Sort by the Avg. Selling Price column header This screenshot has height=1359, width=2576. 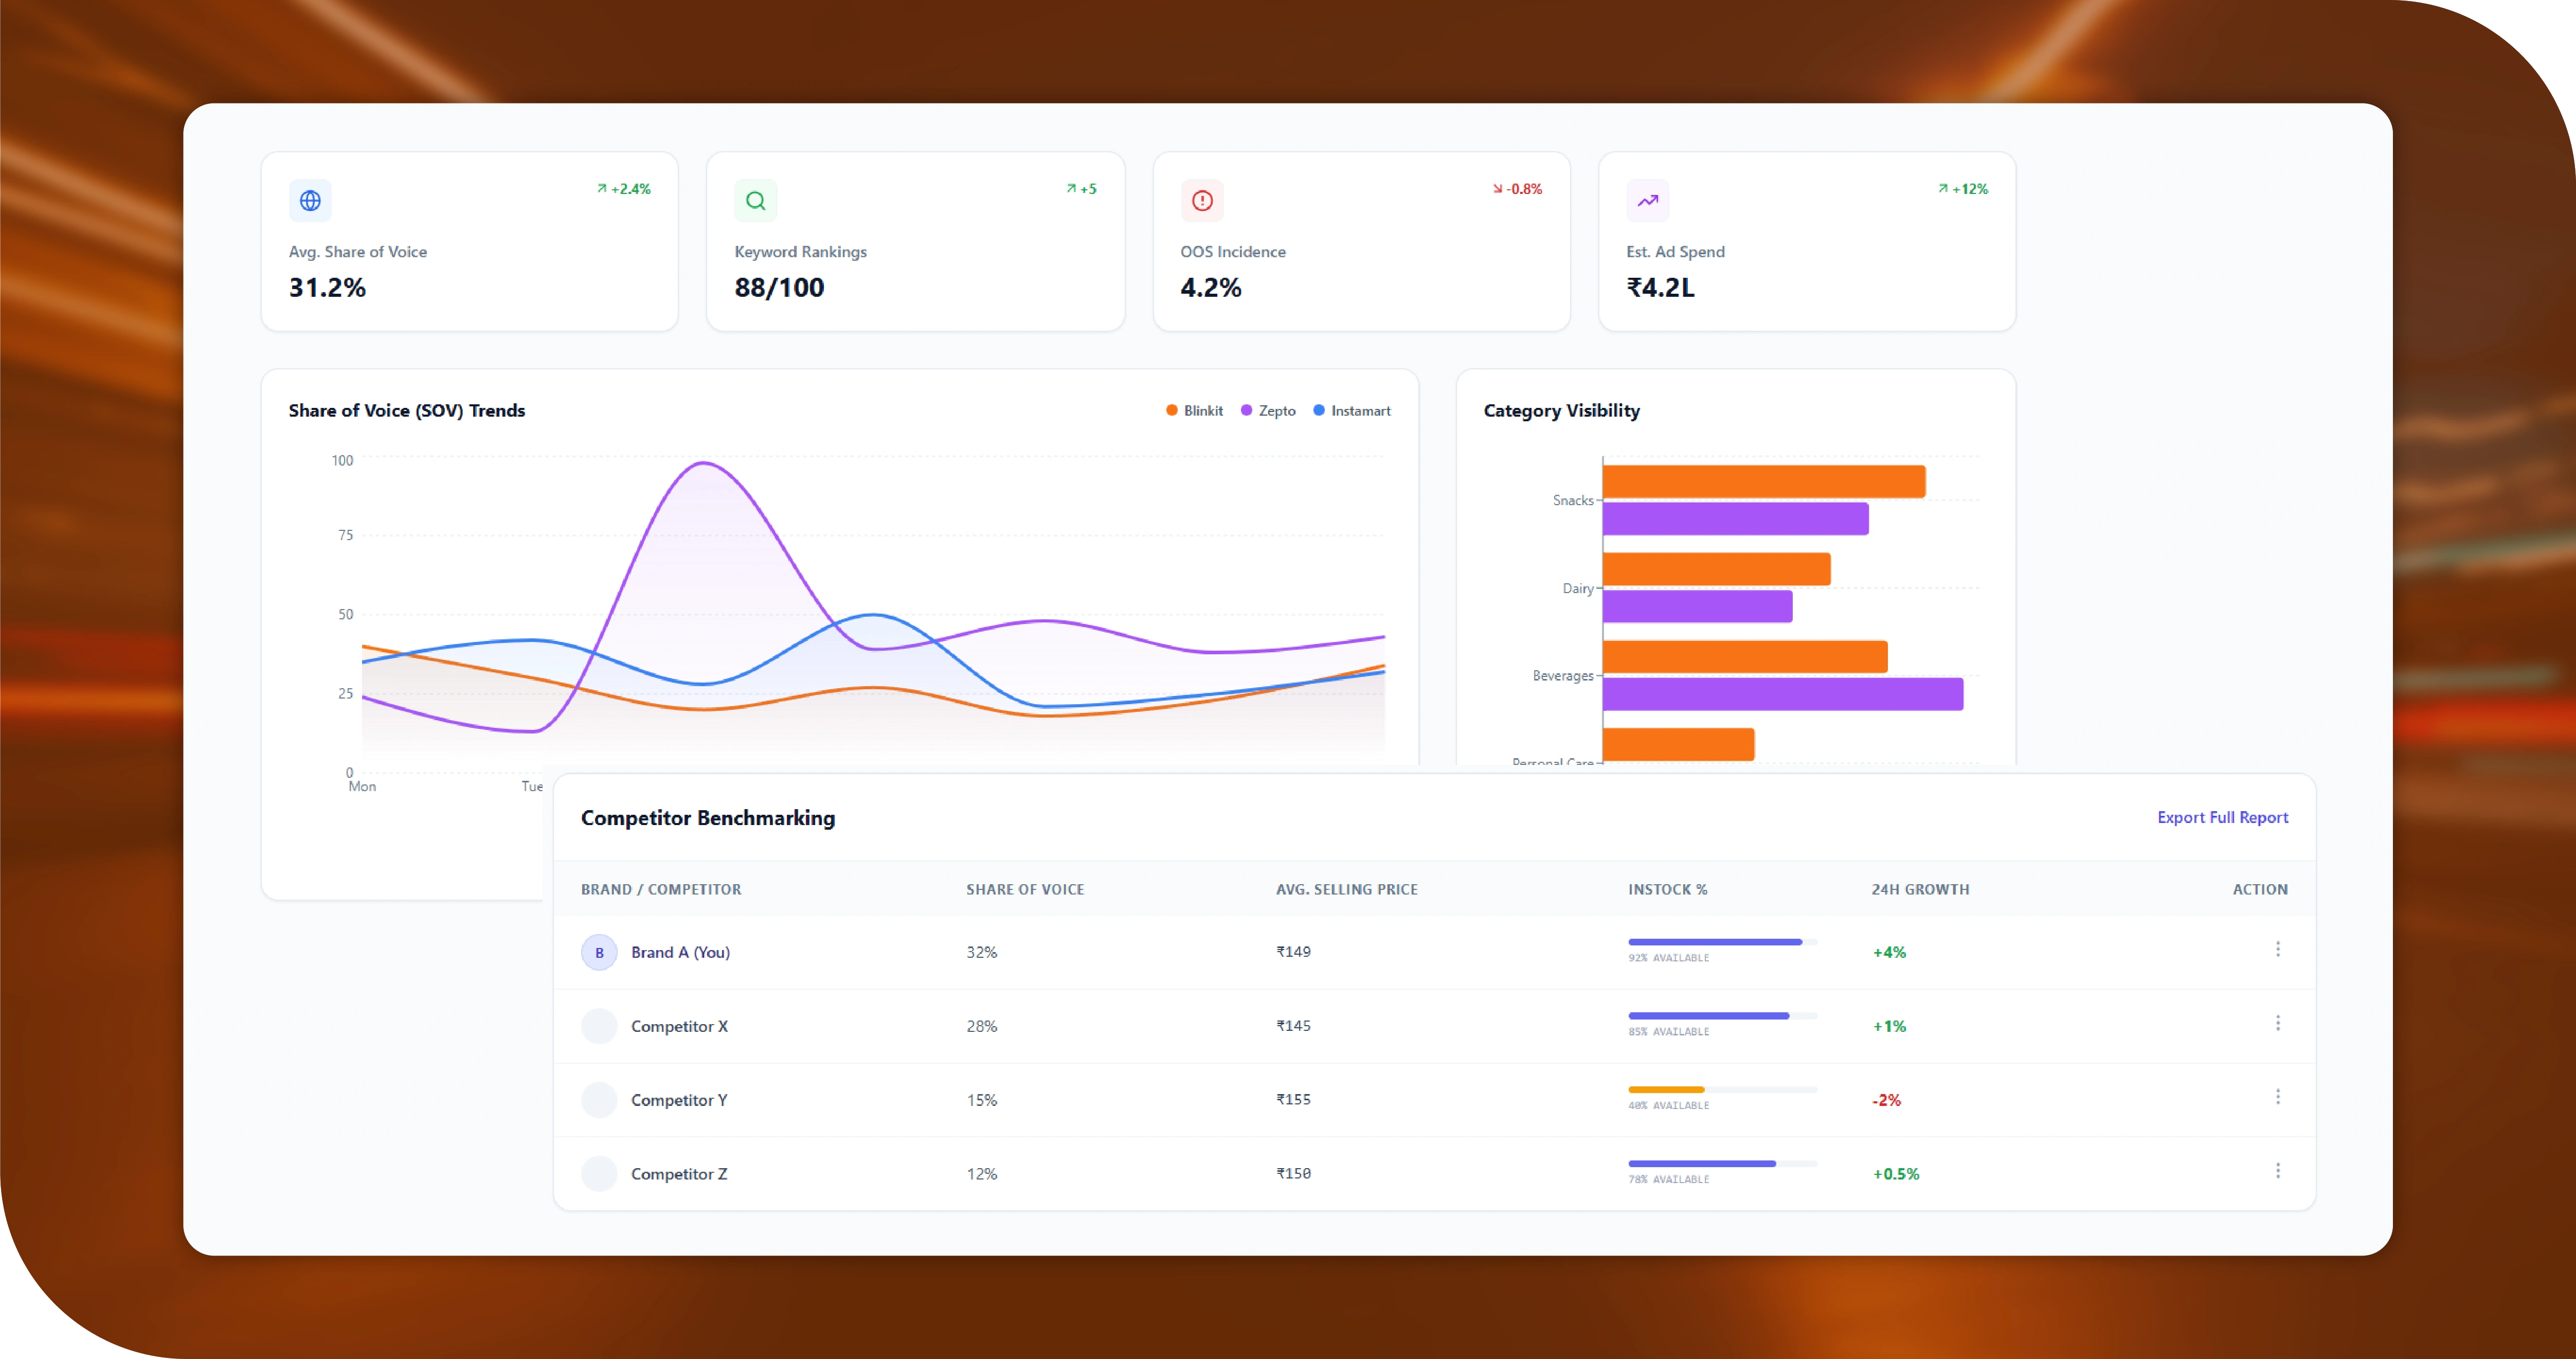(1346, 889)
